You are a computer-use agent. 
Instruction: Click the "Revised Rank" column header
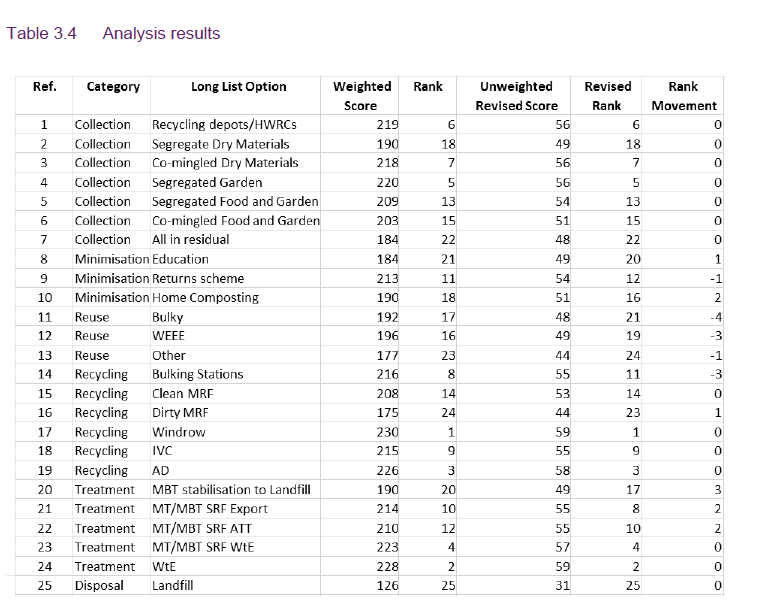[x=607, y=96]
